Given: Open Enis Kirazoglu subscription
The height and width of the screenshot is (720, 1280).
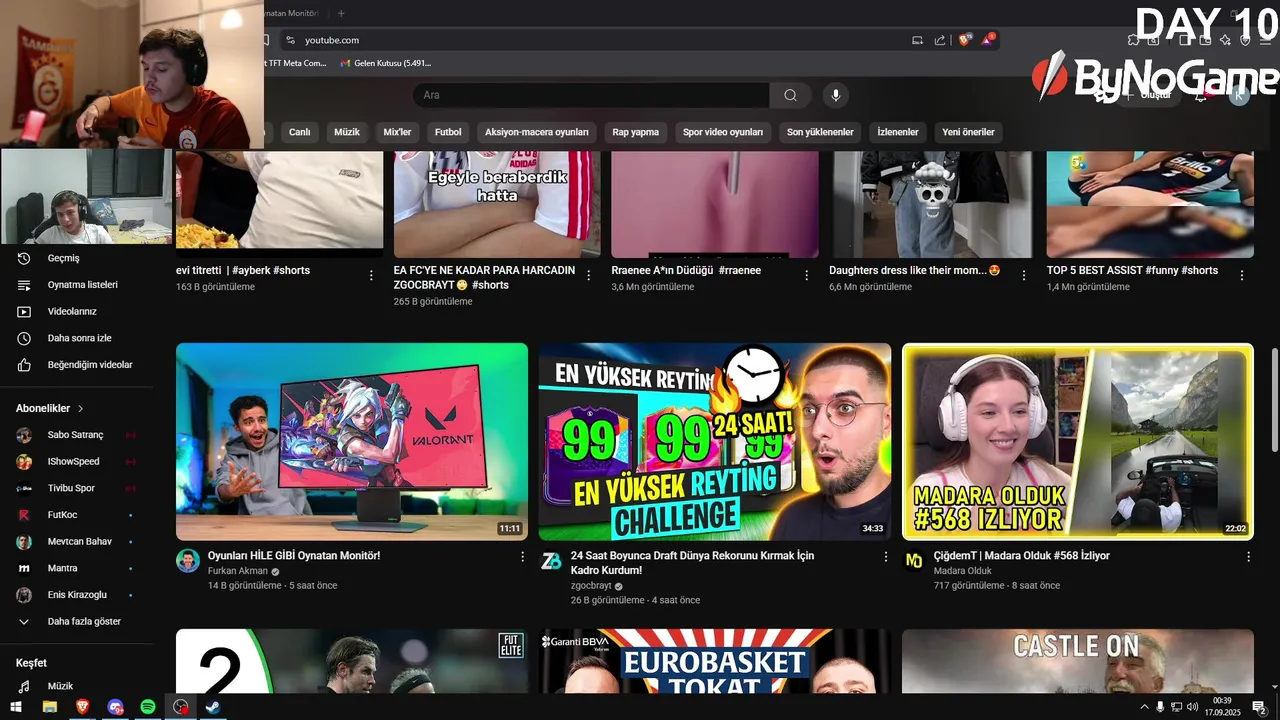Looking at the screenshot, I should click(77, 595).
